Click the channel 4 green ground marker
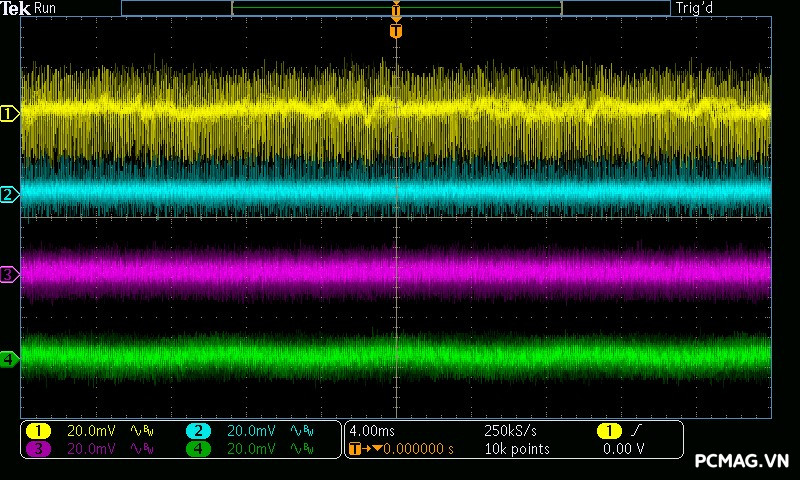This screenshot has width=800, height=480. tap(9, 358)
